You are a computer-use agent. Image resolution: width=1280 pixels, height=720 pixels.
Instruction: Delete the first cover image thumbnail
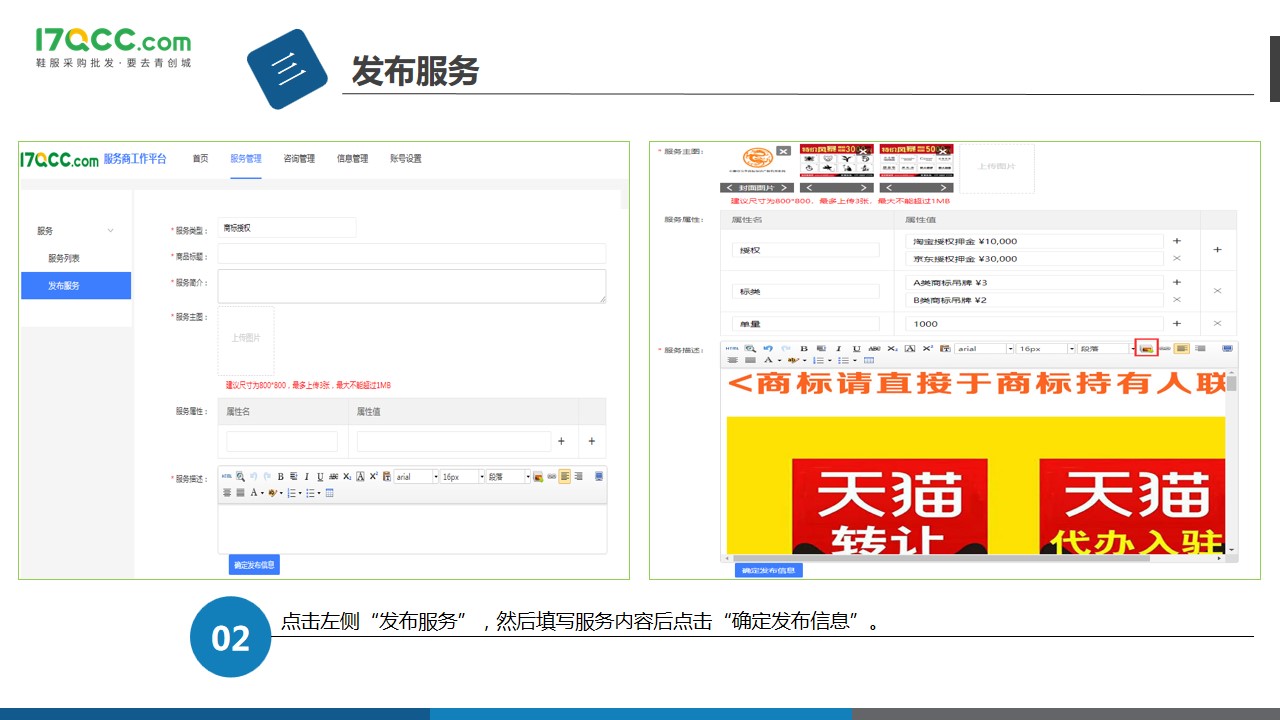click(783, 151)
